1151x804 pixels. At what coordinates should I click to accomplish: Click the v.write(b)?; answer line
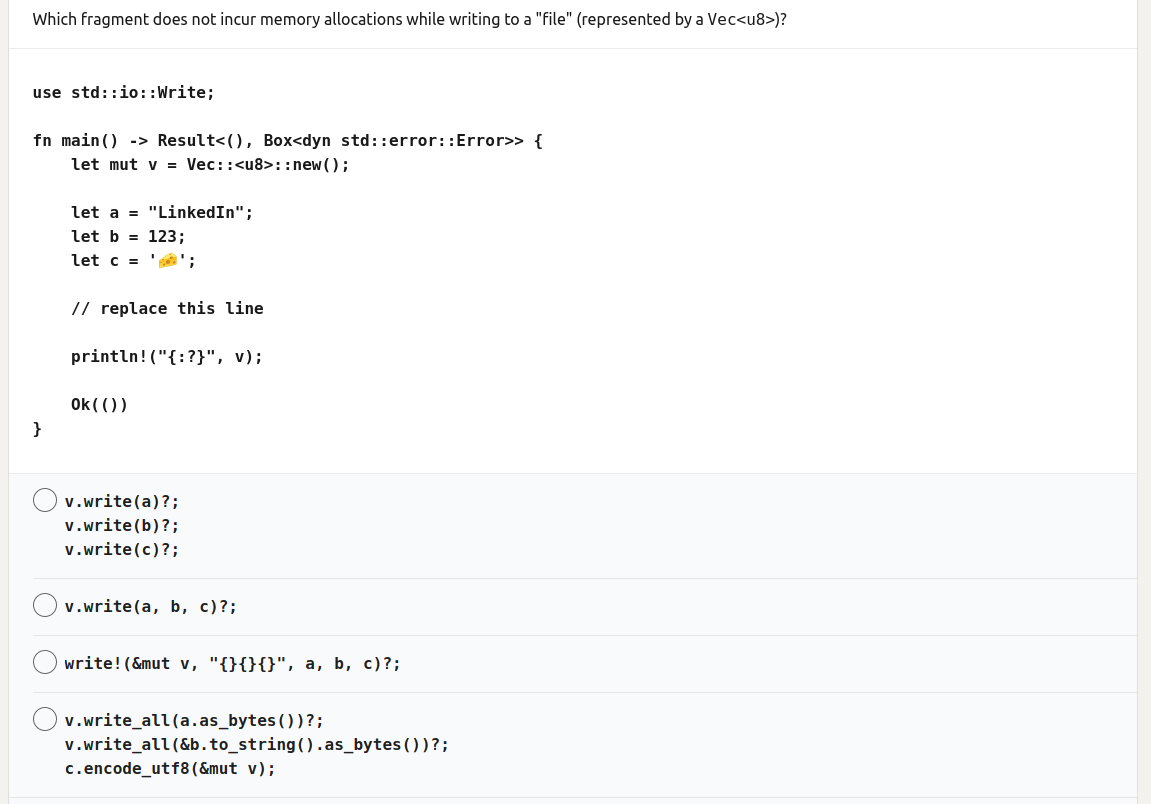point(121,525)
